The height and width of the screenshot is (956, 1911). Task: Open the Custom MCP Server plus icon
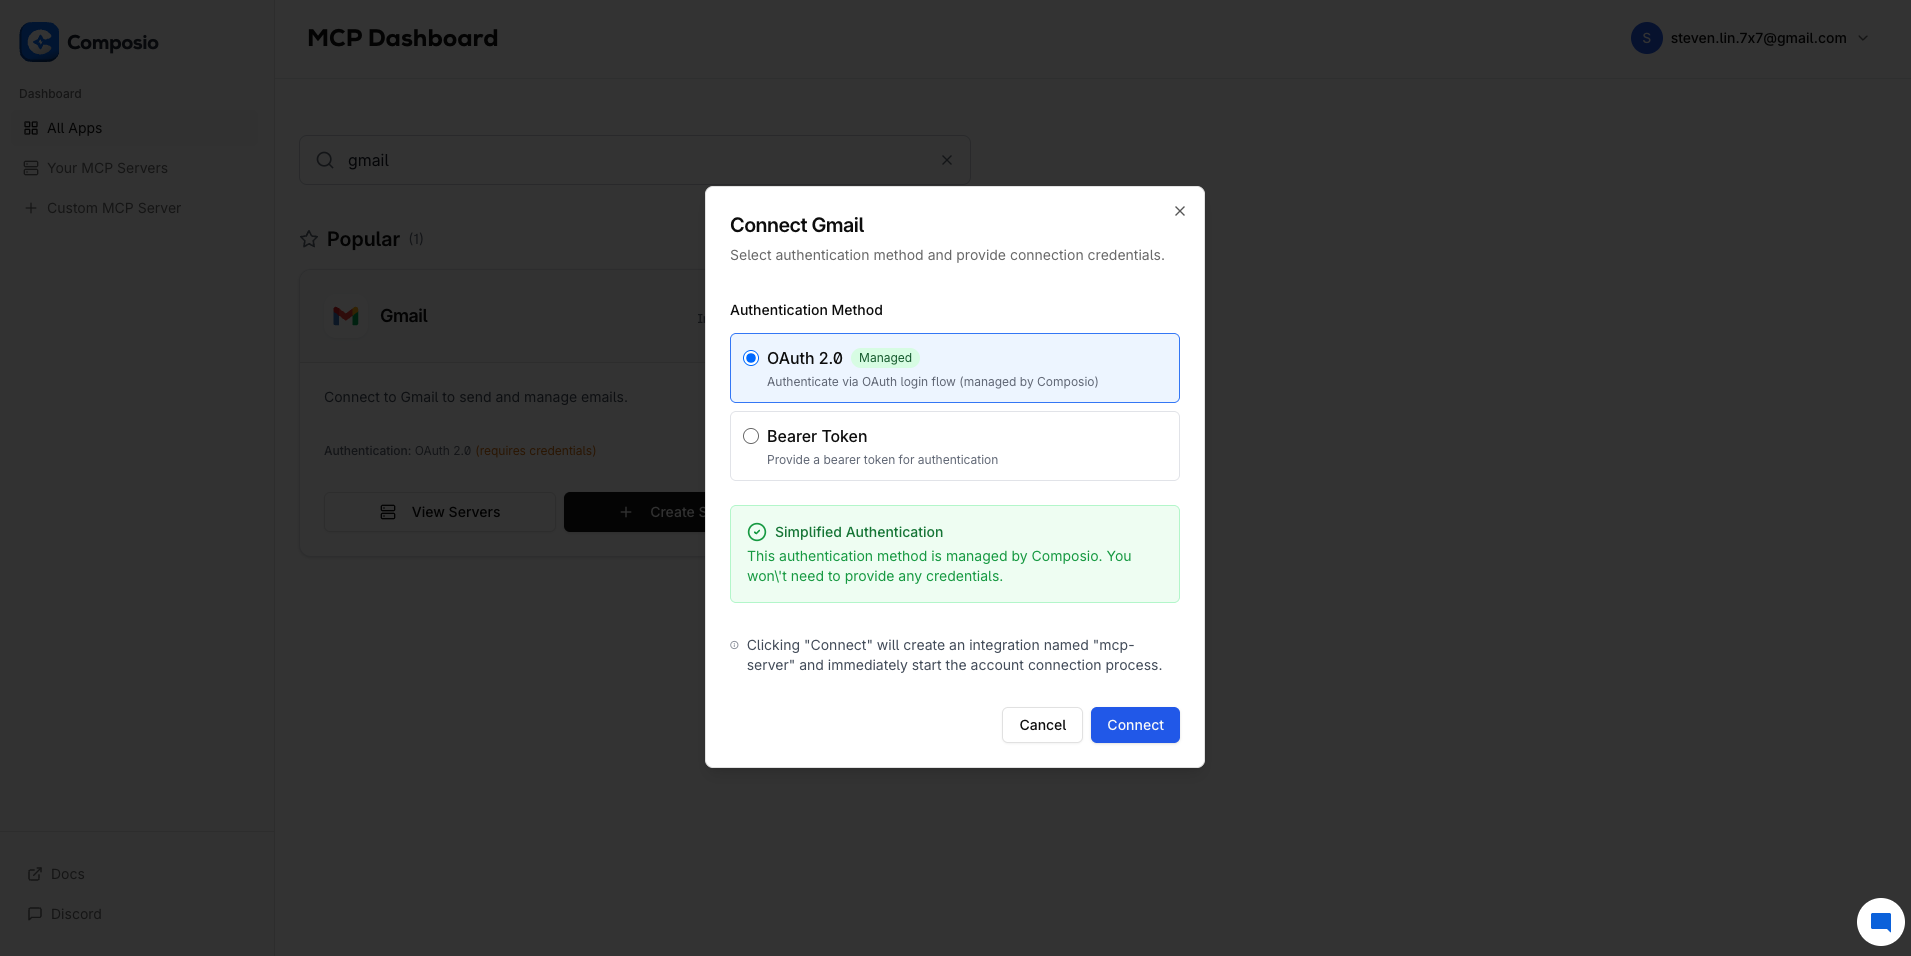click(x=31, y=208)
